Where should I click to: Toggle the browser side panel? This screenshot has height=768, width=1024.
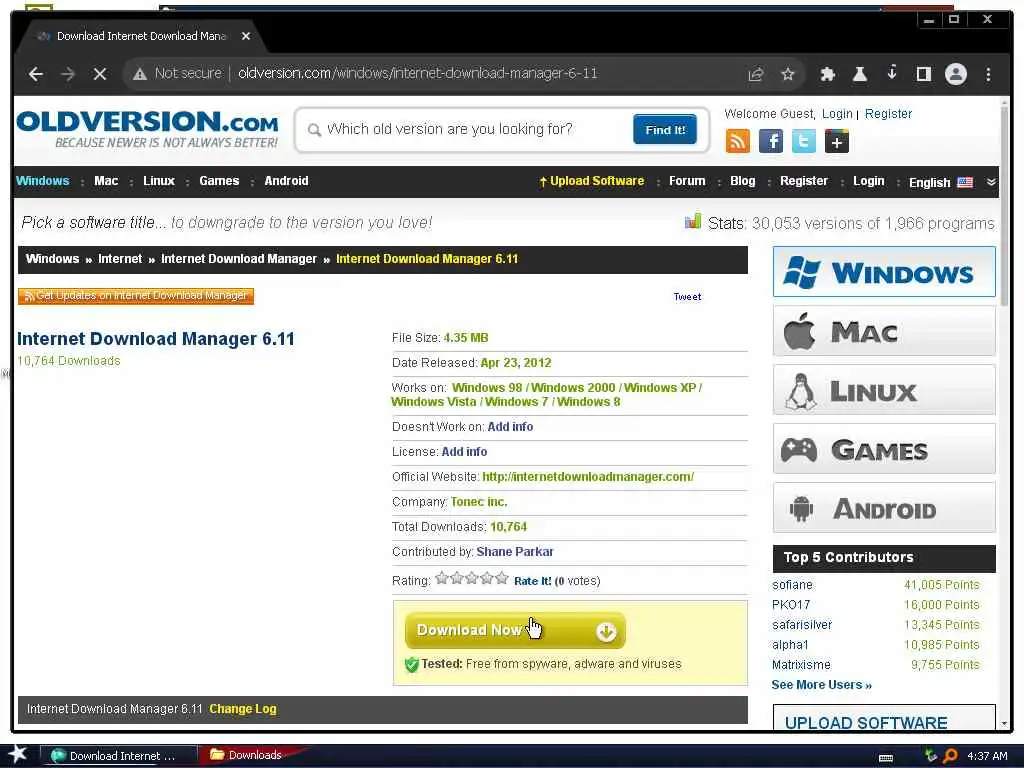(x=923, y=74)
